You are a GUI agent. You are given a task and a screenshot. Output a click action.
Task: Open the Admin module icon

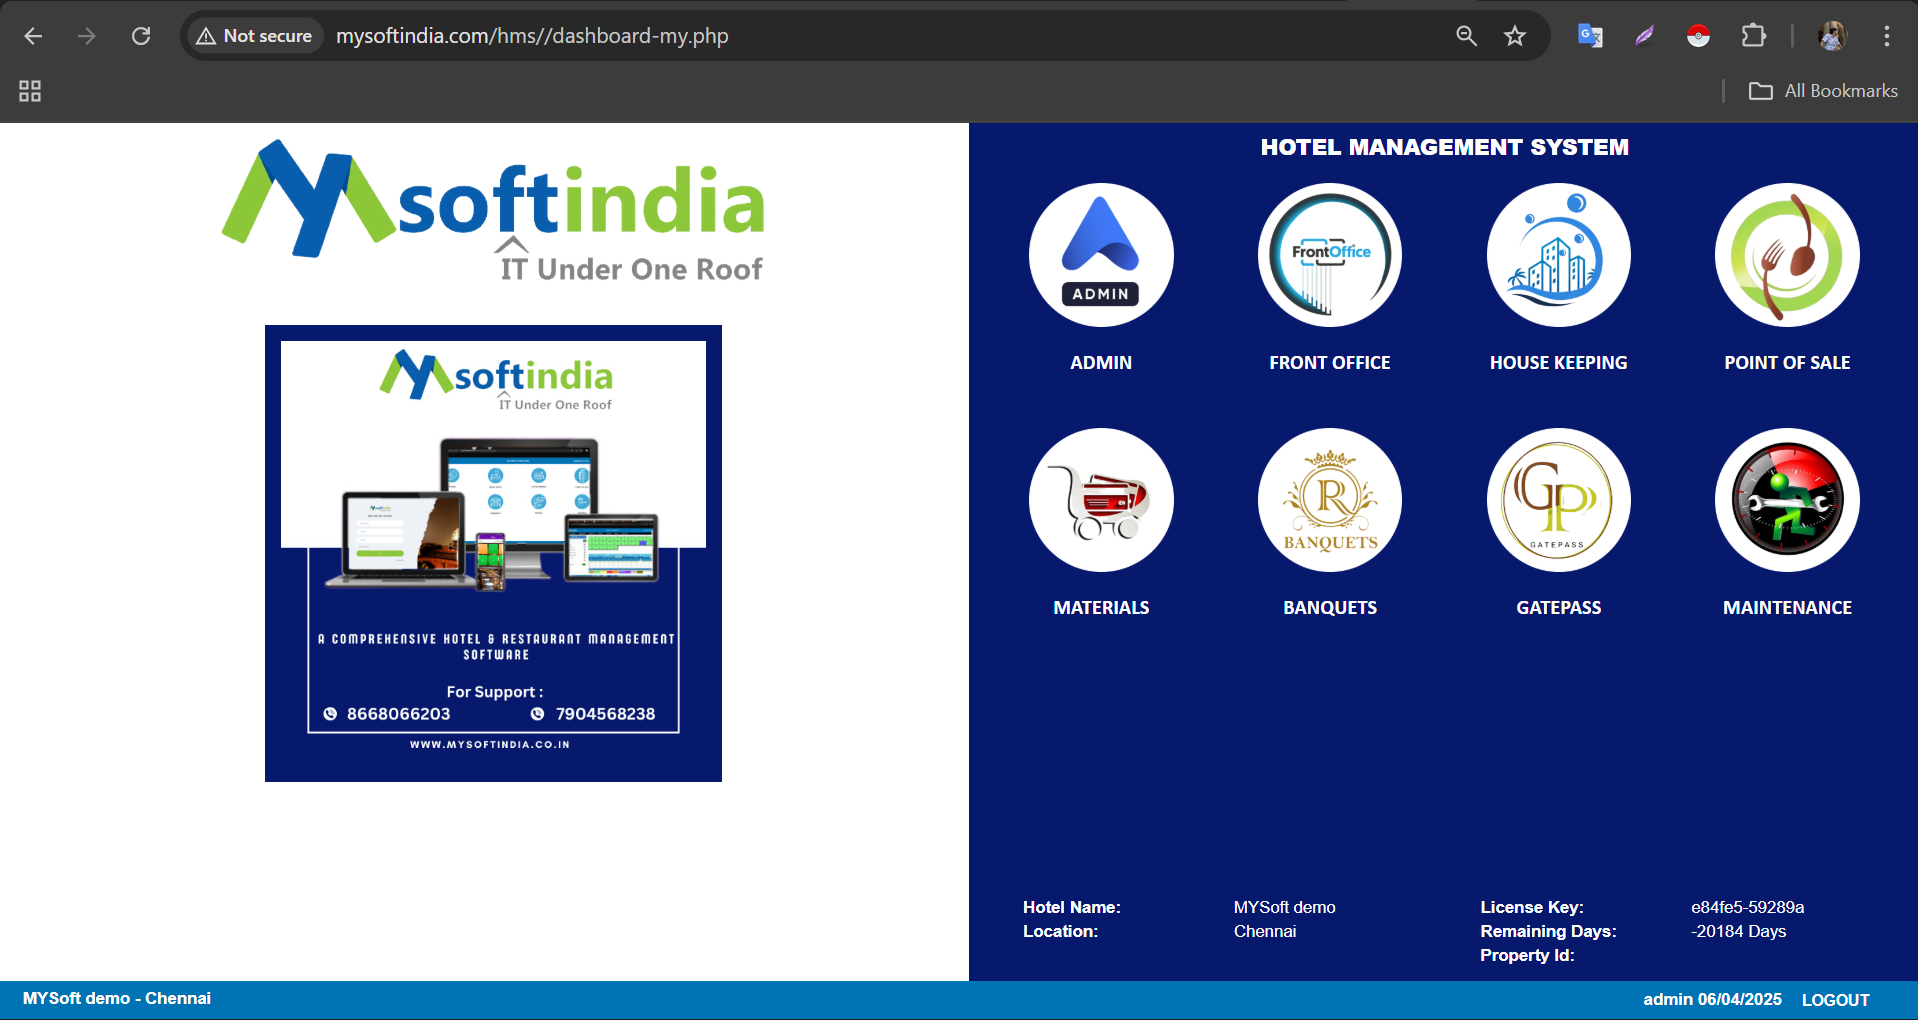pyautogui.click(x=1101, y=255)
